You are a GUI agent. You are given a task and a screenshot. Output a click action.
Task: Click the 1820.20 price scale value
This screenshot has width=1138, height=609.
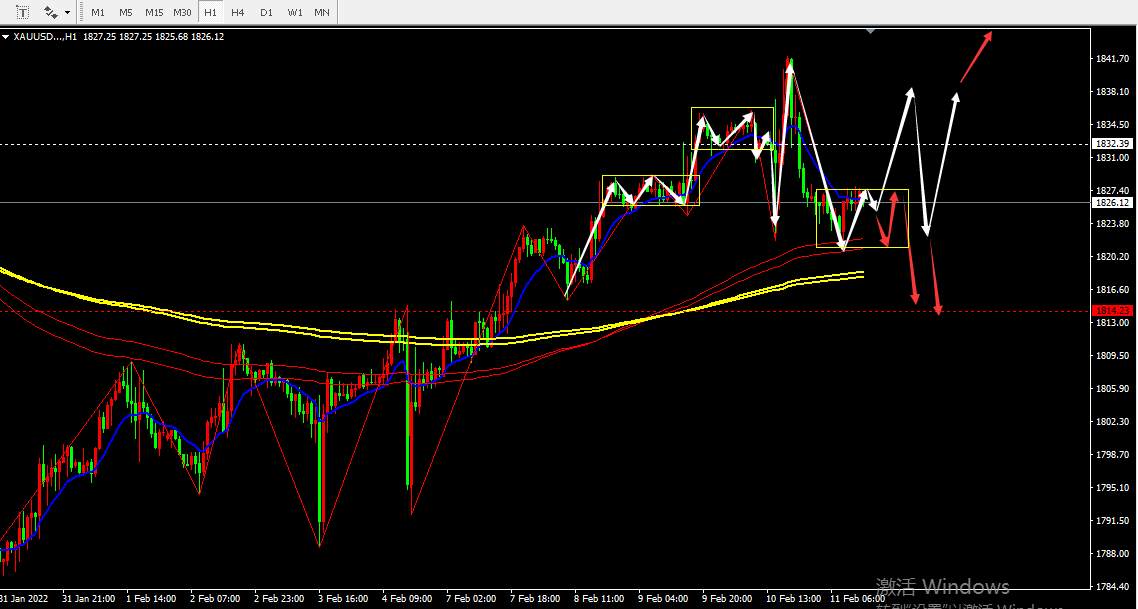(1111, 256)
